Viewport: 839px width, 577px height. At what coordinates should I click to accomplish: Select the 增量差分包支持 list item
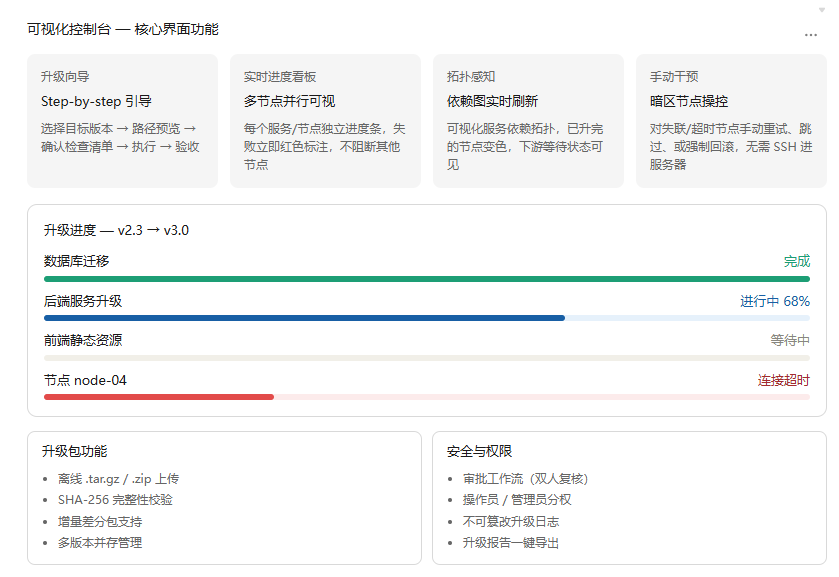pos(100,521)
